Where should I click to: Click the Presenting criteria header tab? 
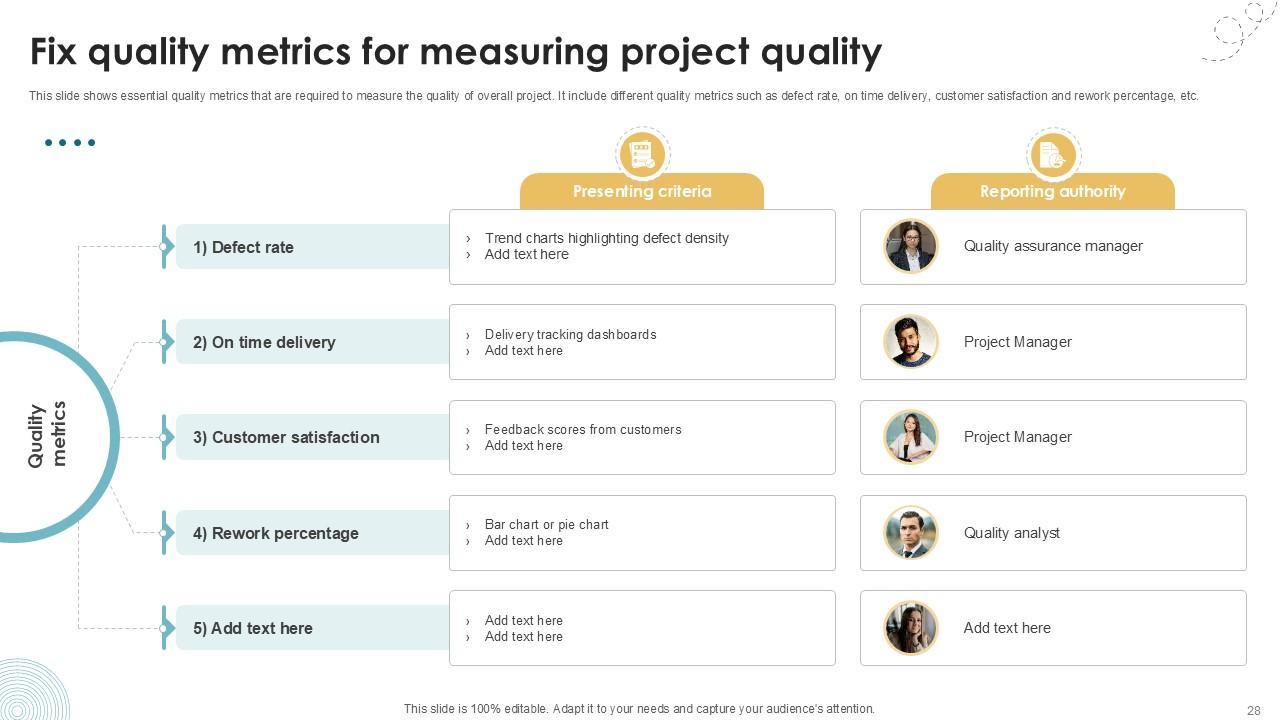click(642, 191)
